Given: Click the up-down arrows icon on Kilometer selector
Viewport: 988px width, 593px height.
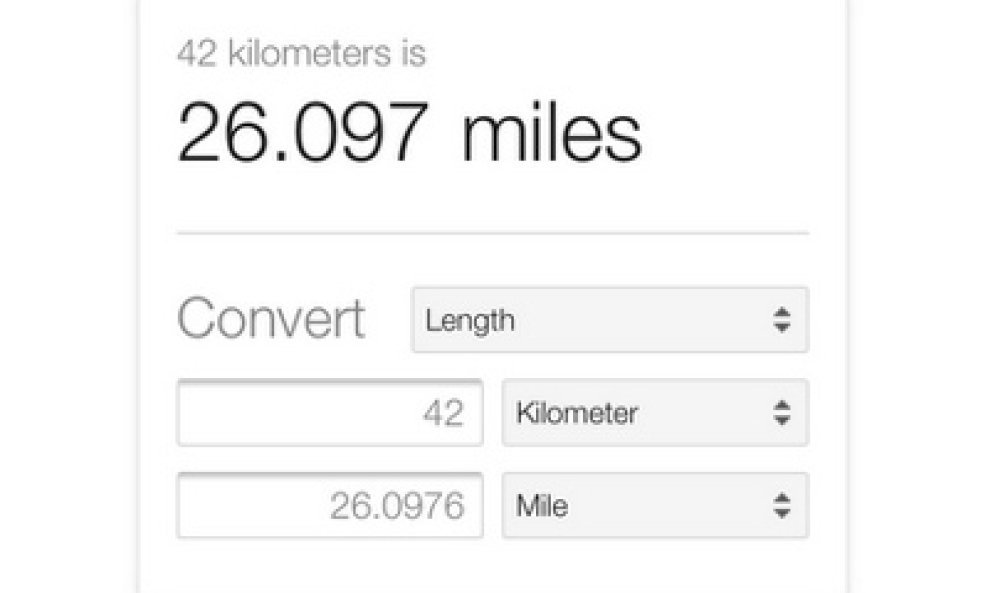Looking at the screenshot, I should (x=782, y=413).
